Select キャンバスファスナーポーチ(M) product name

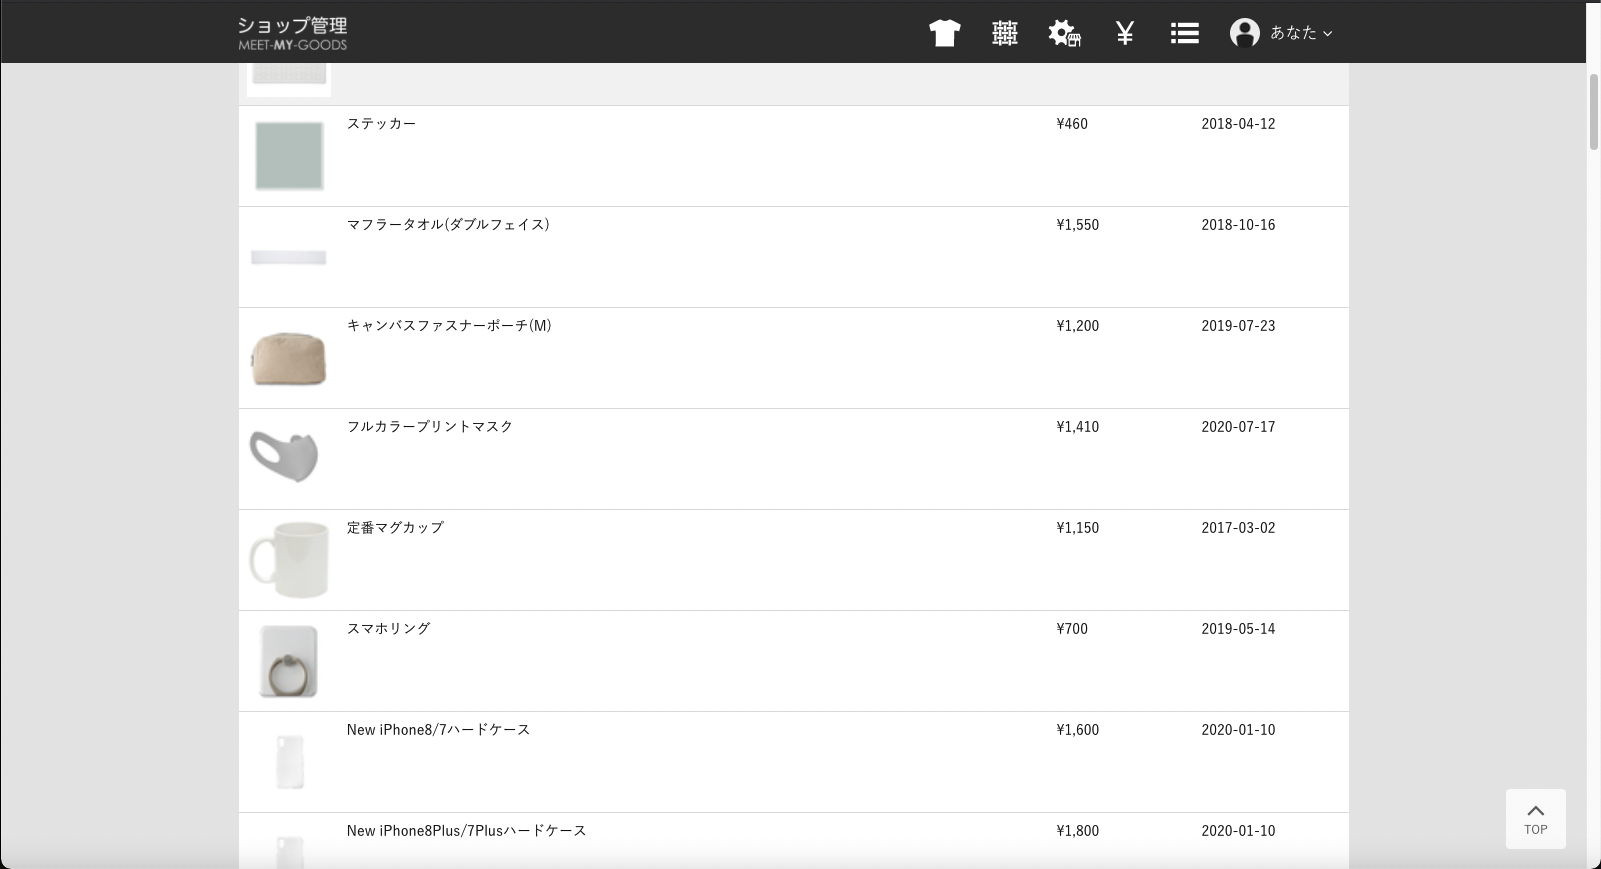[x=449, y=326]
